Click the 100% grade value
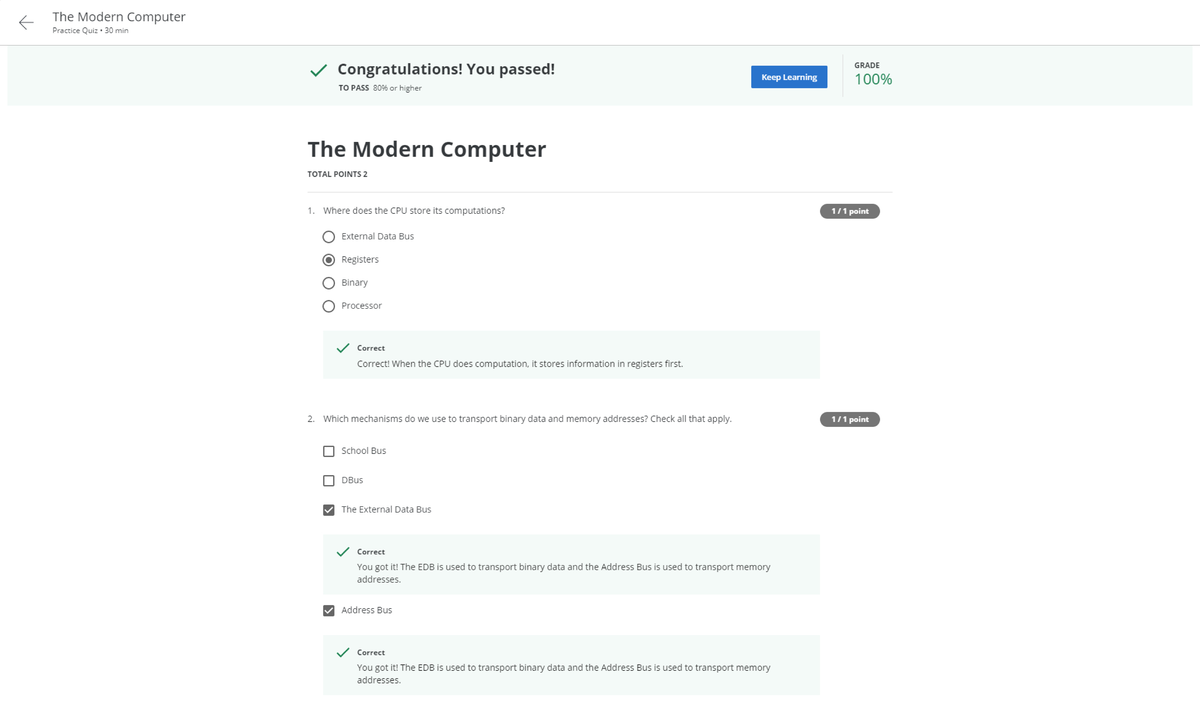 873,80
